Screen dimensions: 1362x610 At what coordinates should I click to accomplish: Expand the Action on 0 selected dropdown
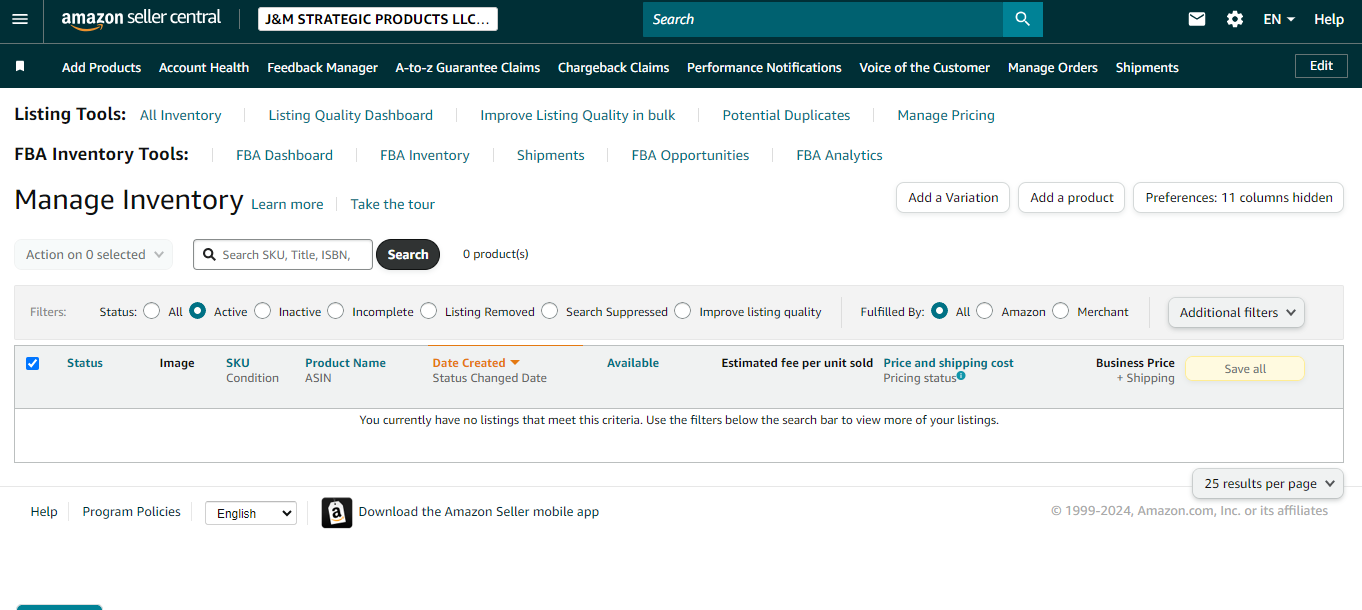[94, 255]
